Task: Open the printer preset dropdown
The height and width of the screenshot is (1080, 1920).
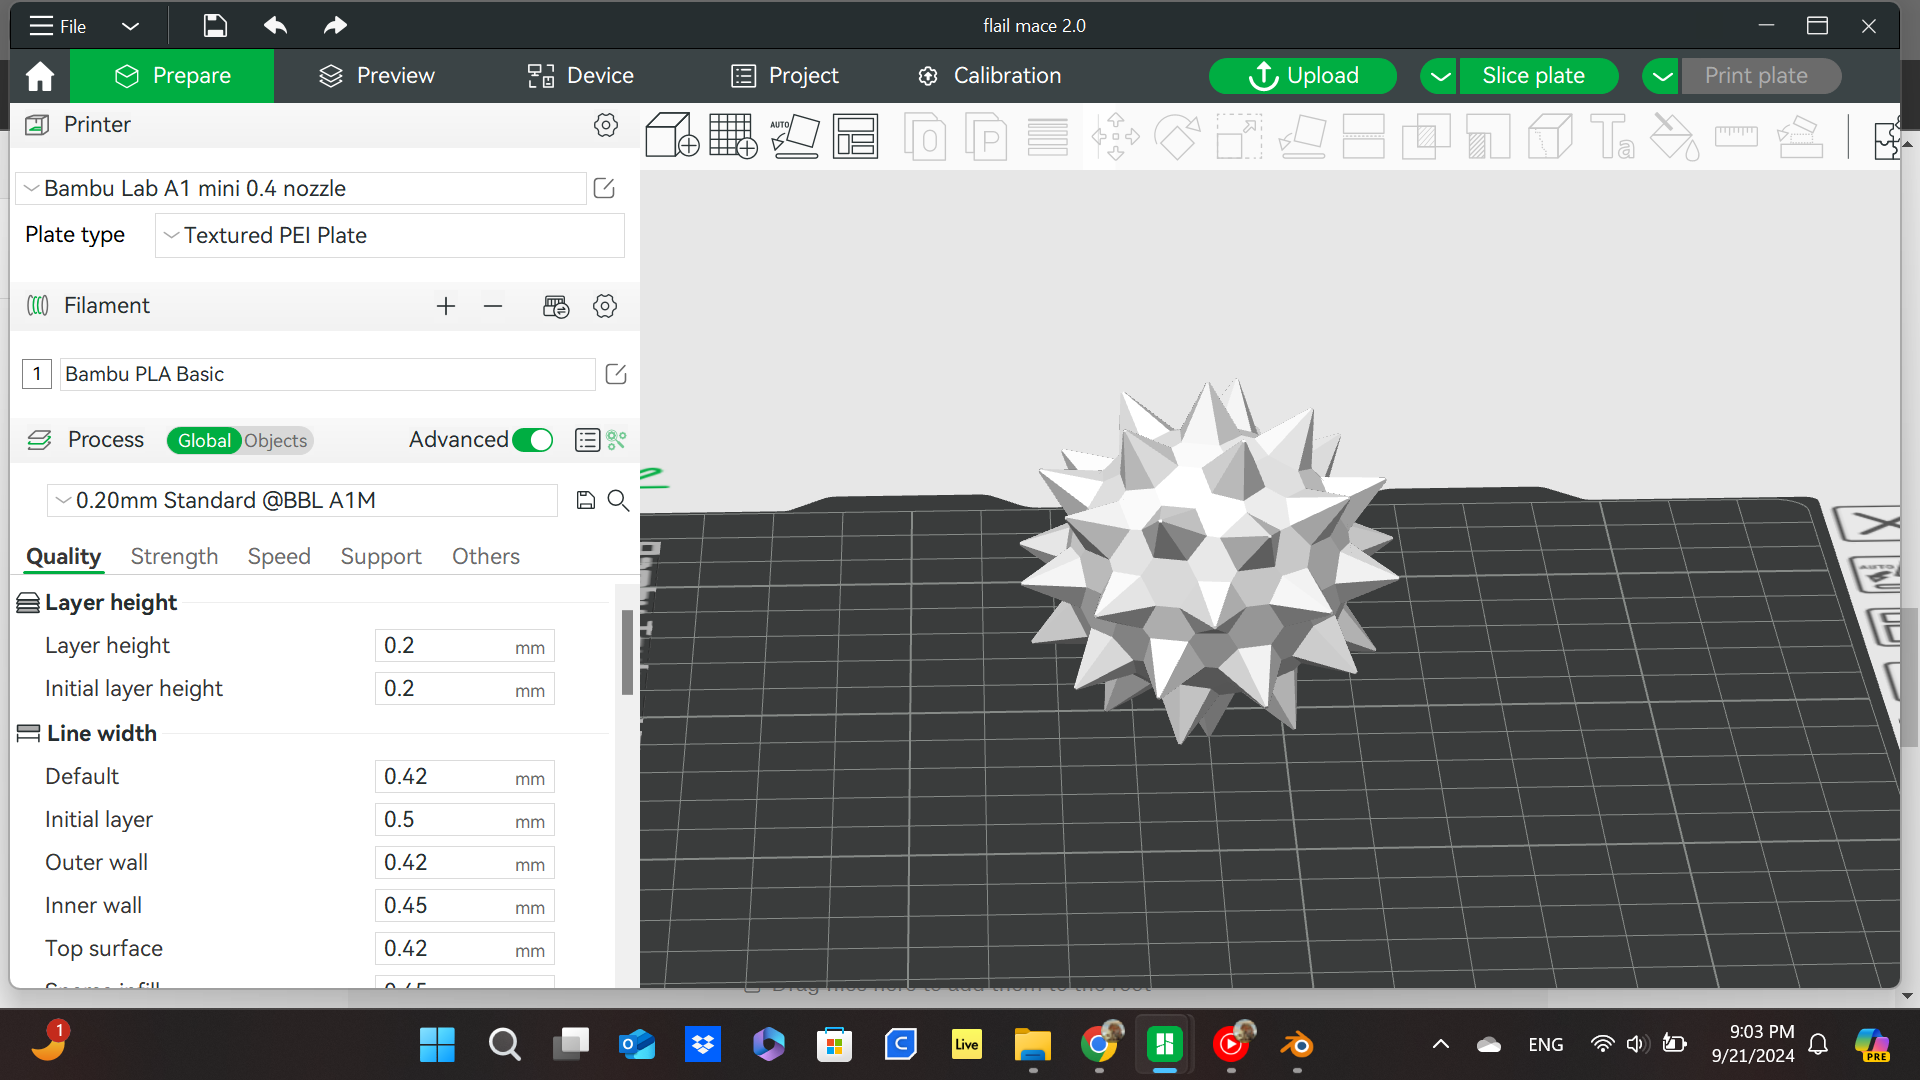Action: click(301, 189)
